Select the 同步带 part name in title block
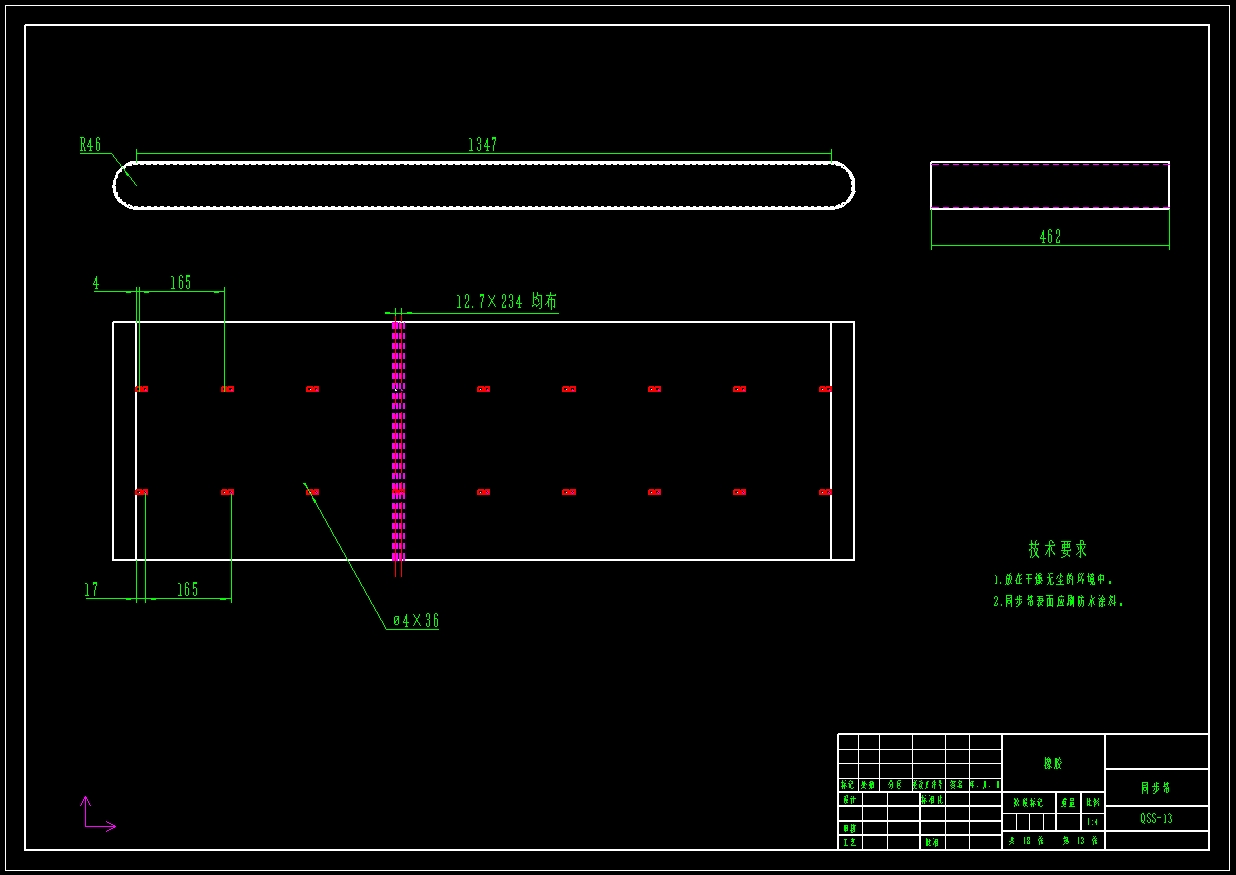This screenshot has width=1236, height=875. pos(1155,788)
